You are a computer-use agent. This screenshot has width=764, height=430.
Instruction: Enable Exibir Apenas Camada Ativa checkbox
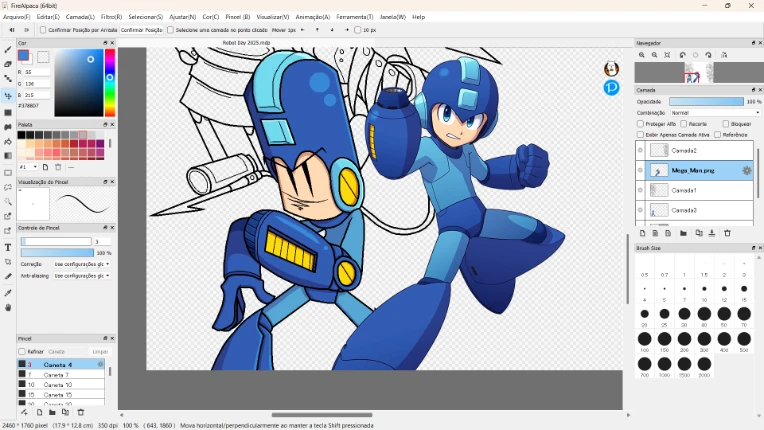point(640,134)
